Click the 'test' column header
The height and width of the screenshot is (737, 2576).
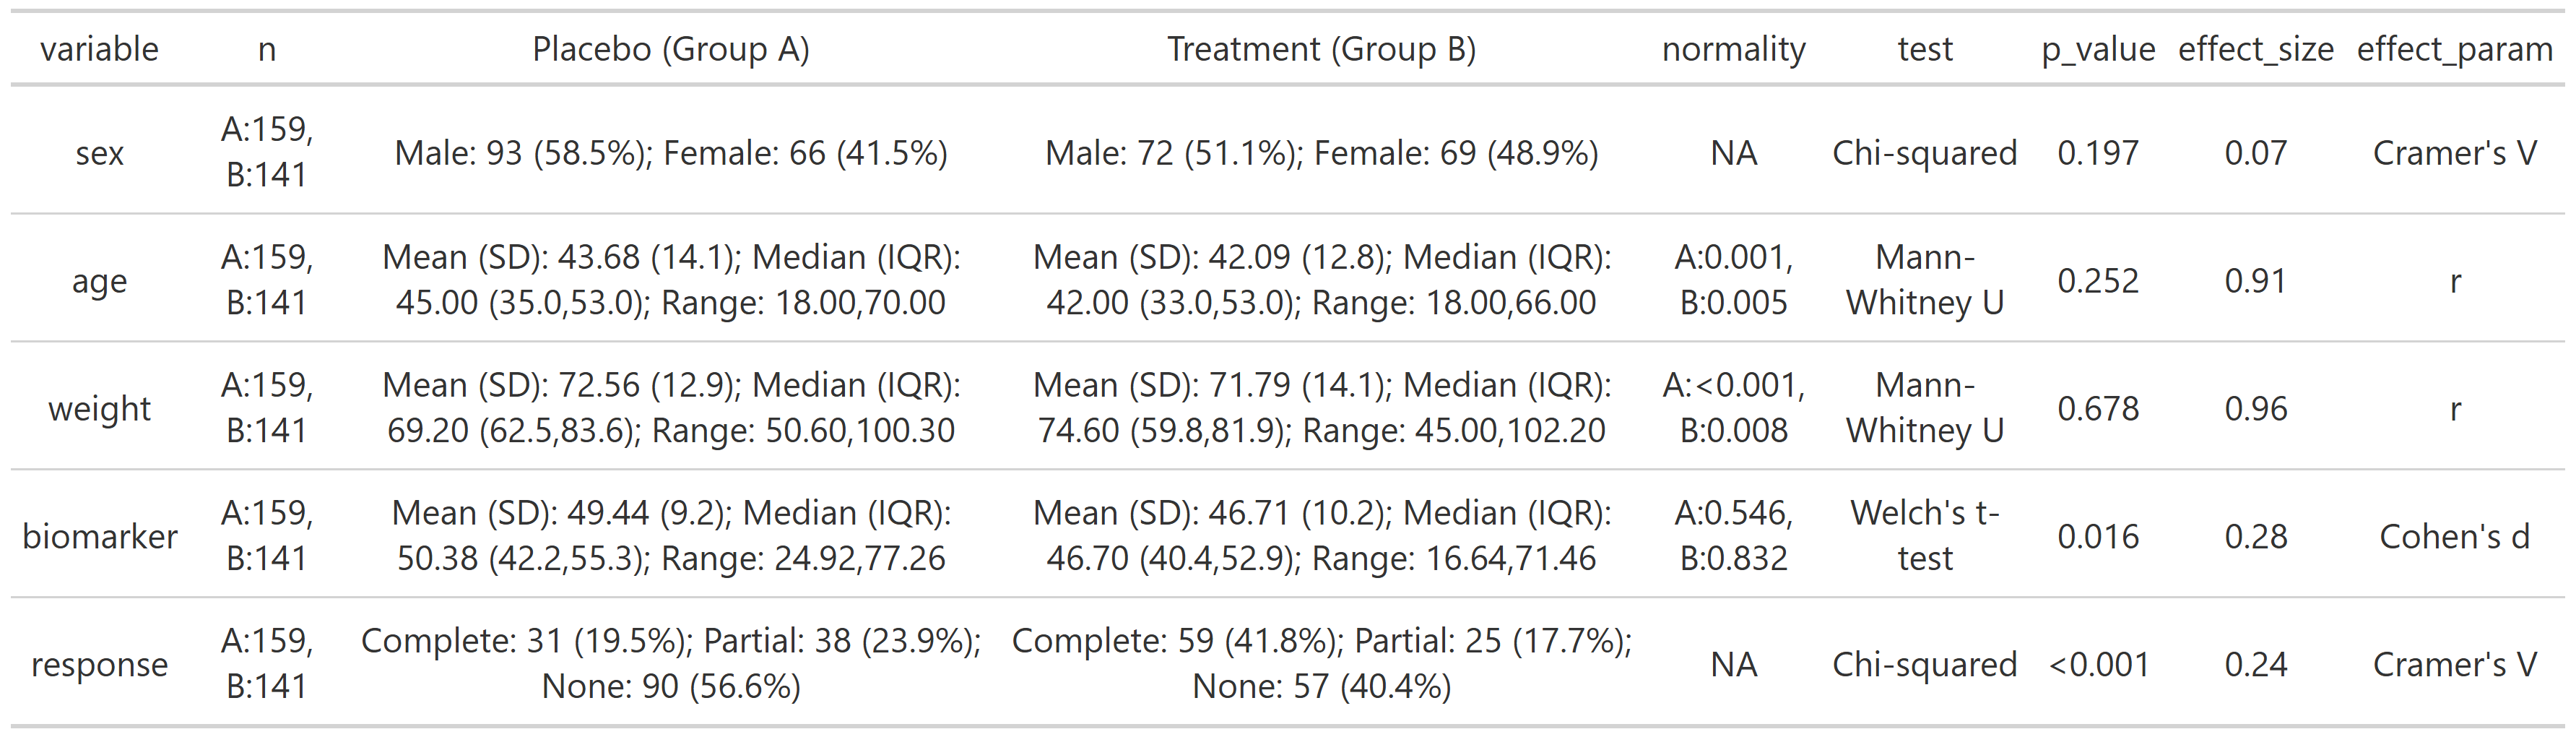click(1924, 49)
